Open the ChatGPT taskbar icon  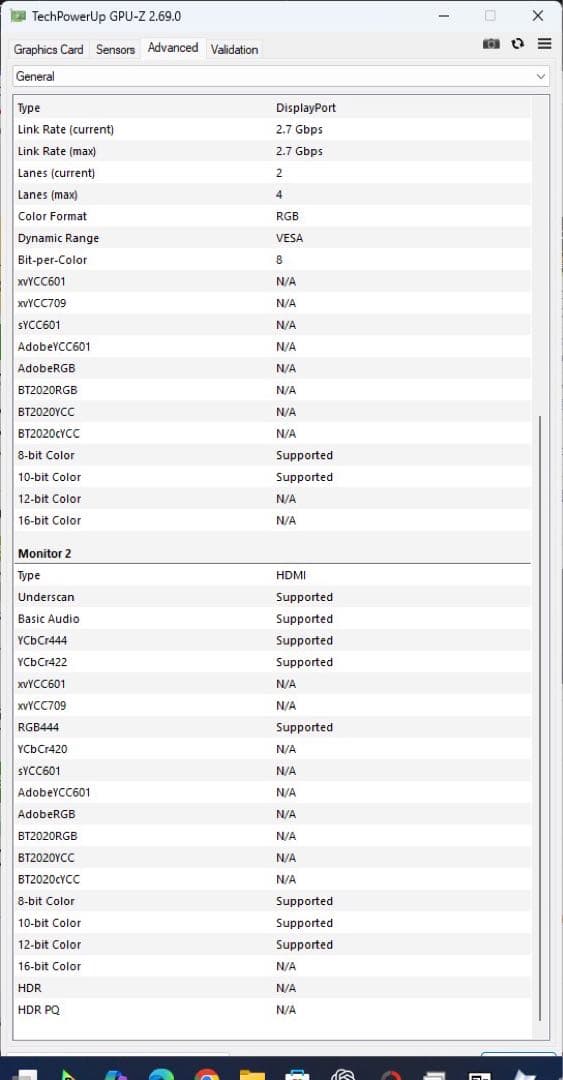point(343,1073)
